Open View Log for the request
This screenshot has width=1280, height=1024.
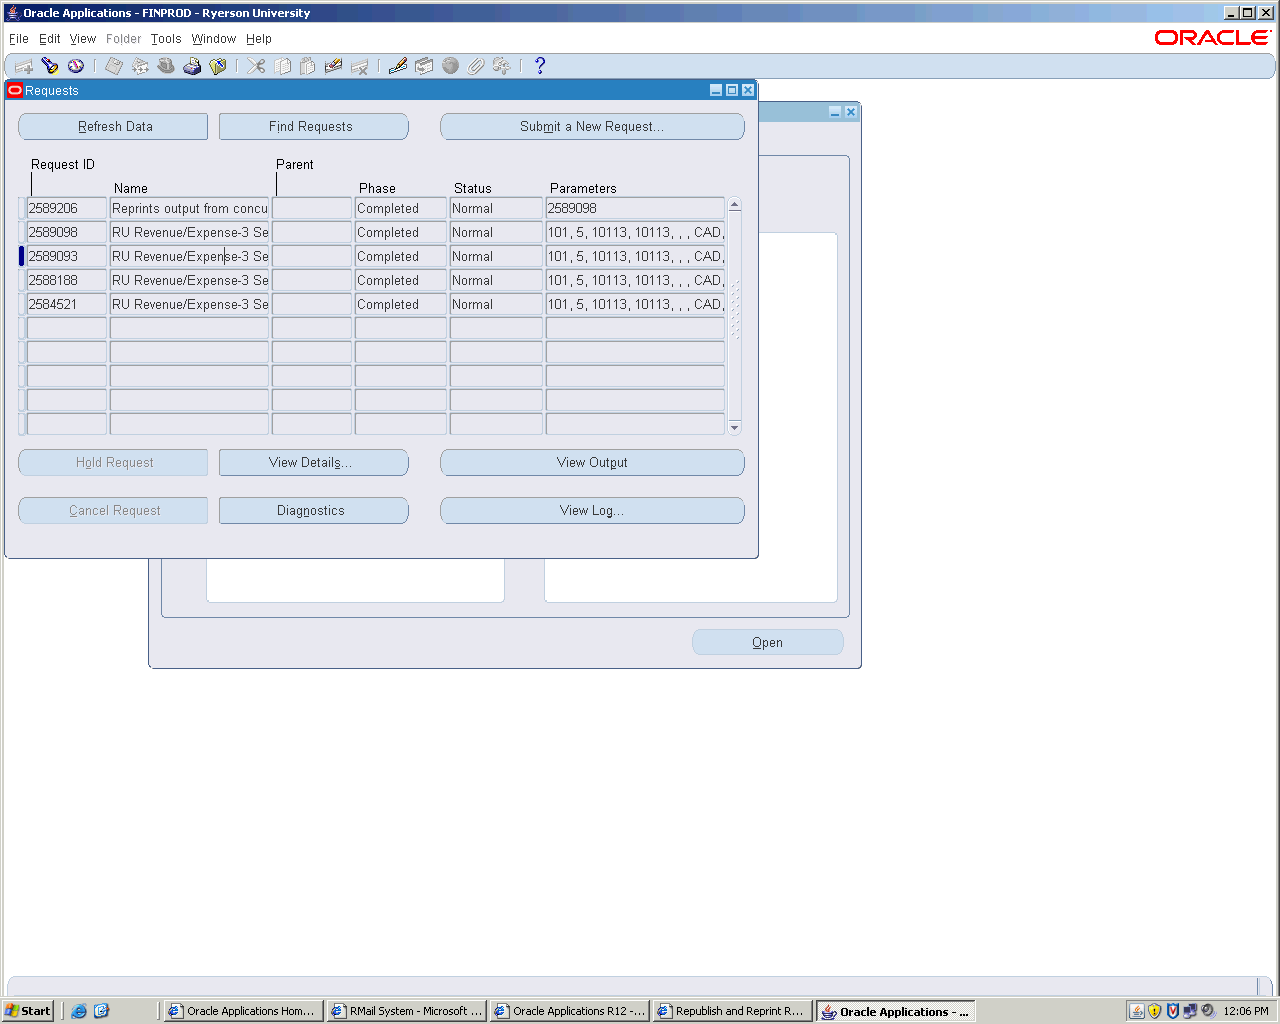[592, 511]
